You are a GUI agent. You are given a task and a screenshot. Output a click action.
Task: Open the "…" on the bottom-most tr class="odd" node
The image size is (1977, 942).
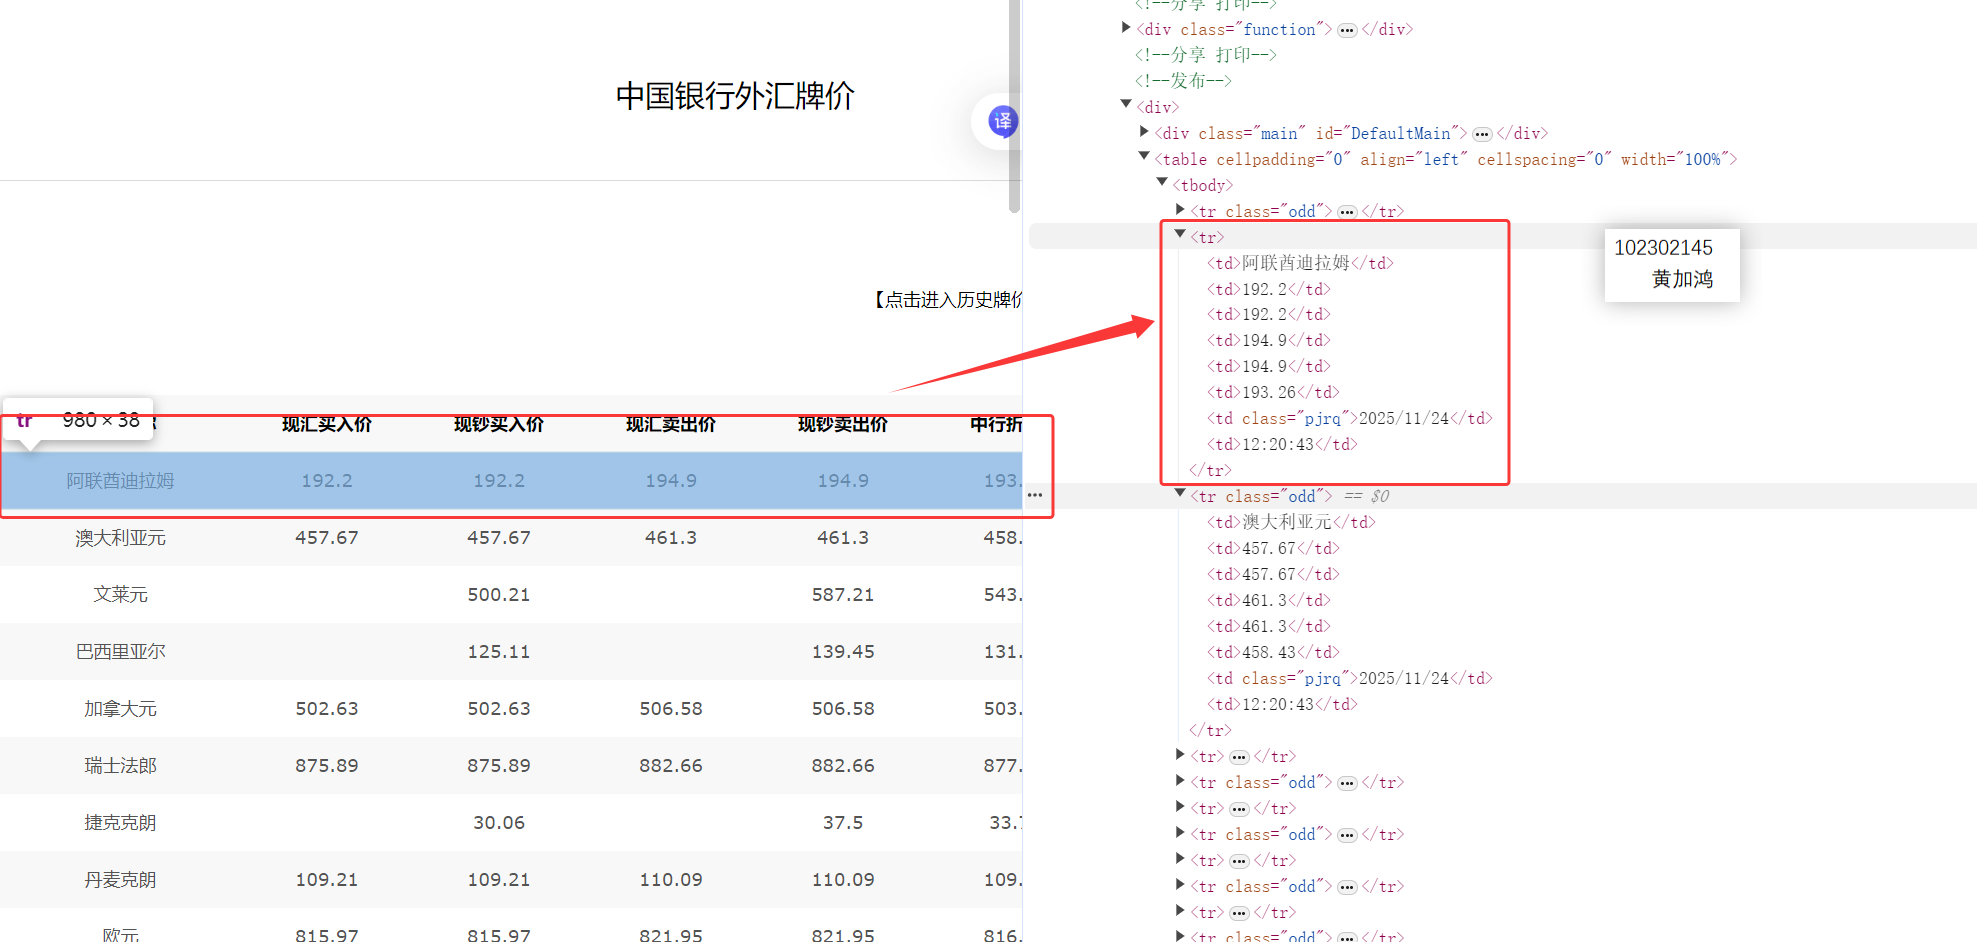(1347, 936)
